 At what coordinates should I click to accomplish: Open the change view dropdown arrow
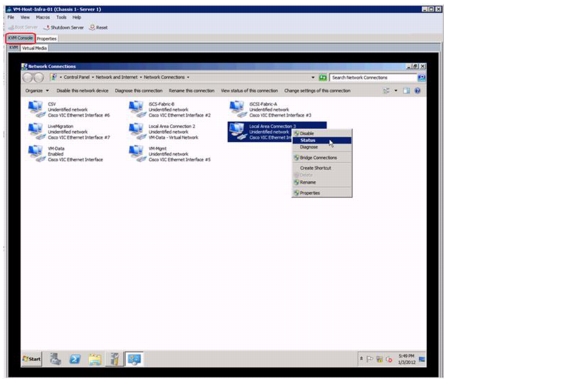pyautogui.click(x=396, y=91)
